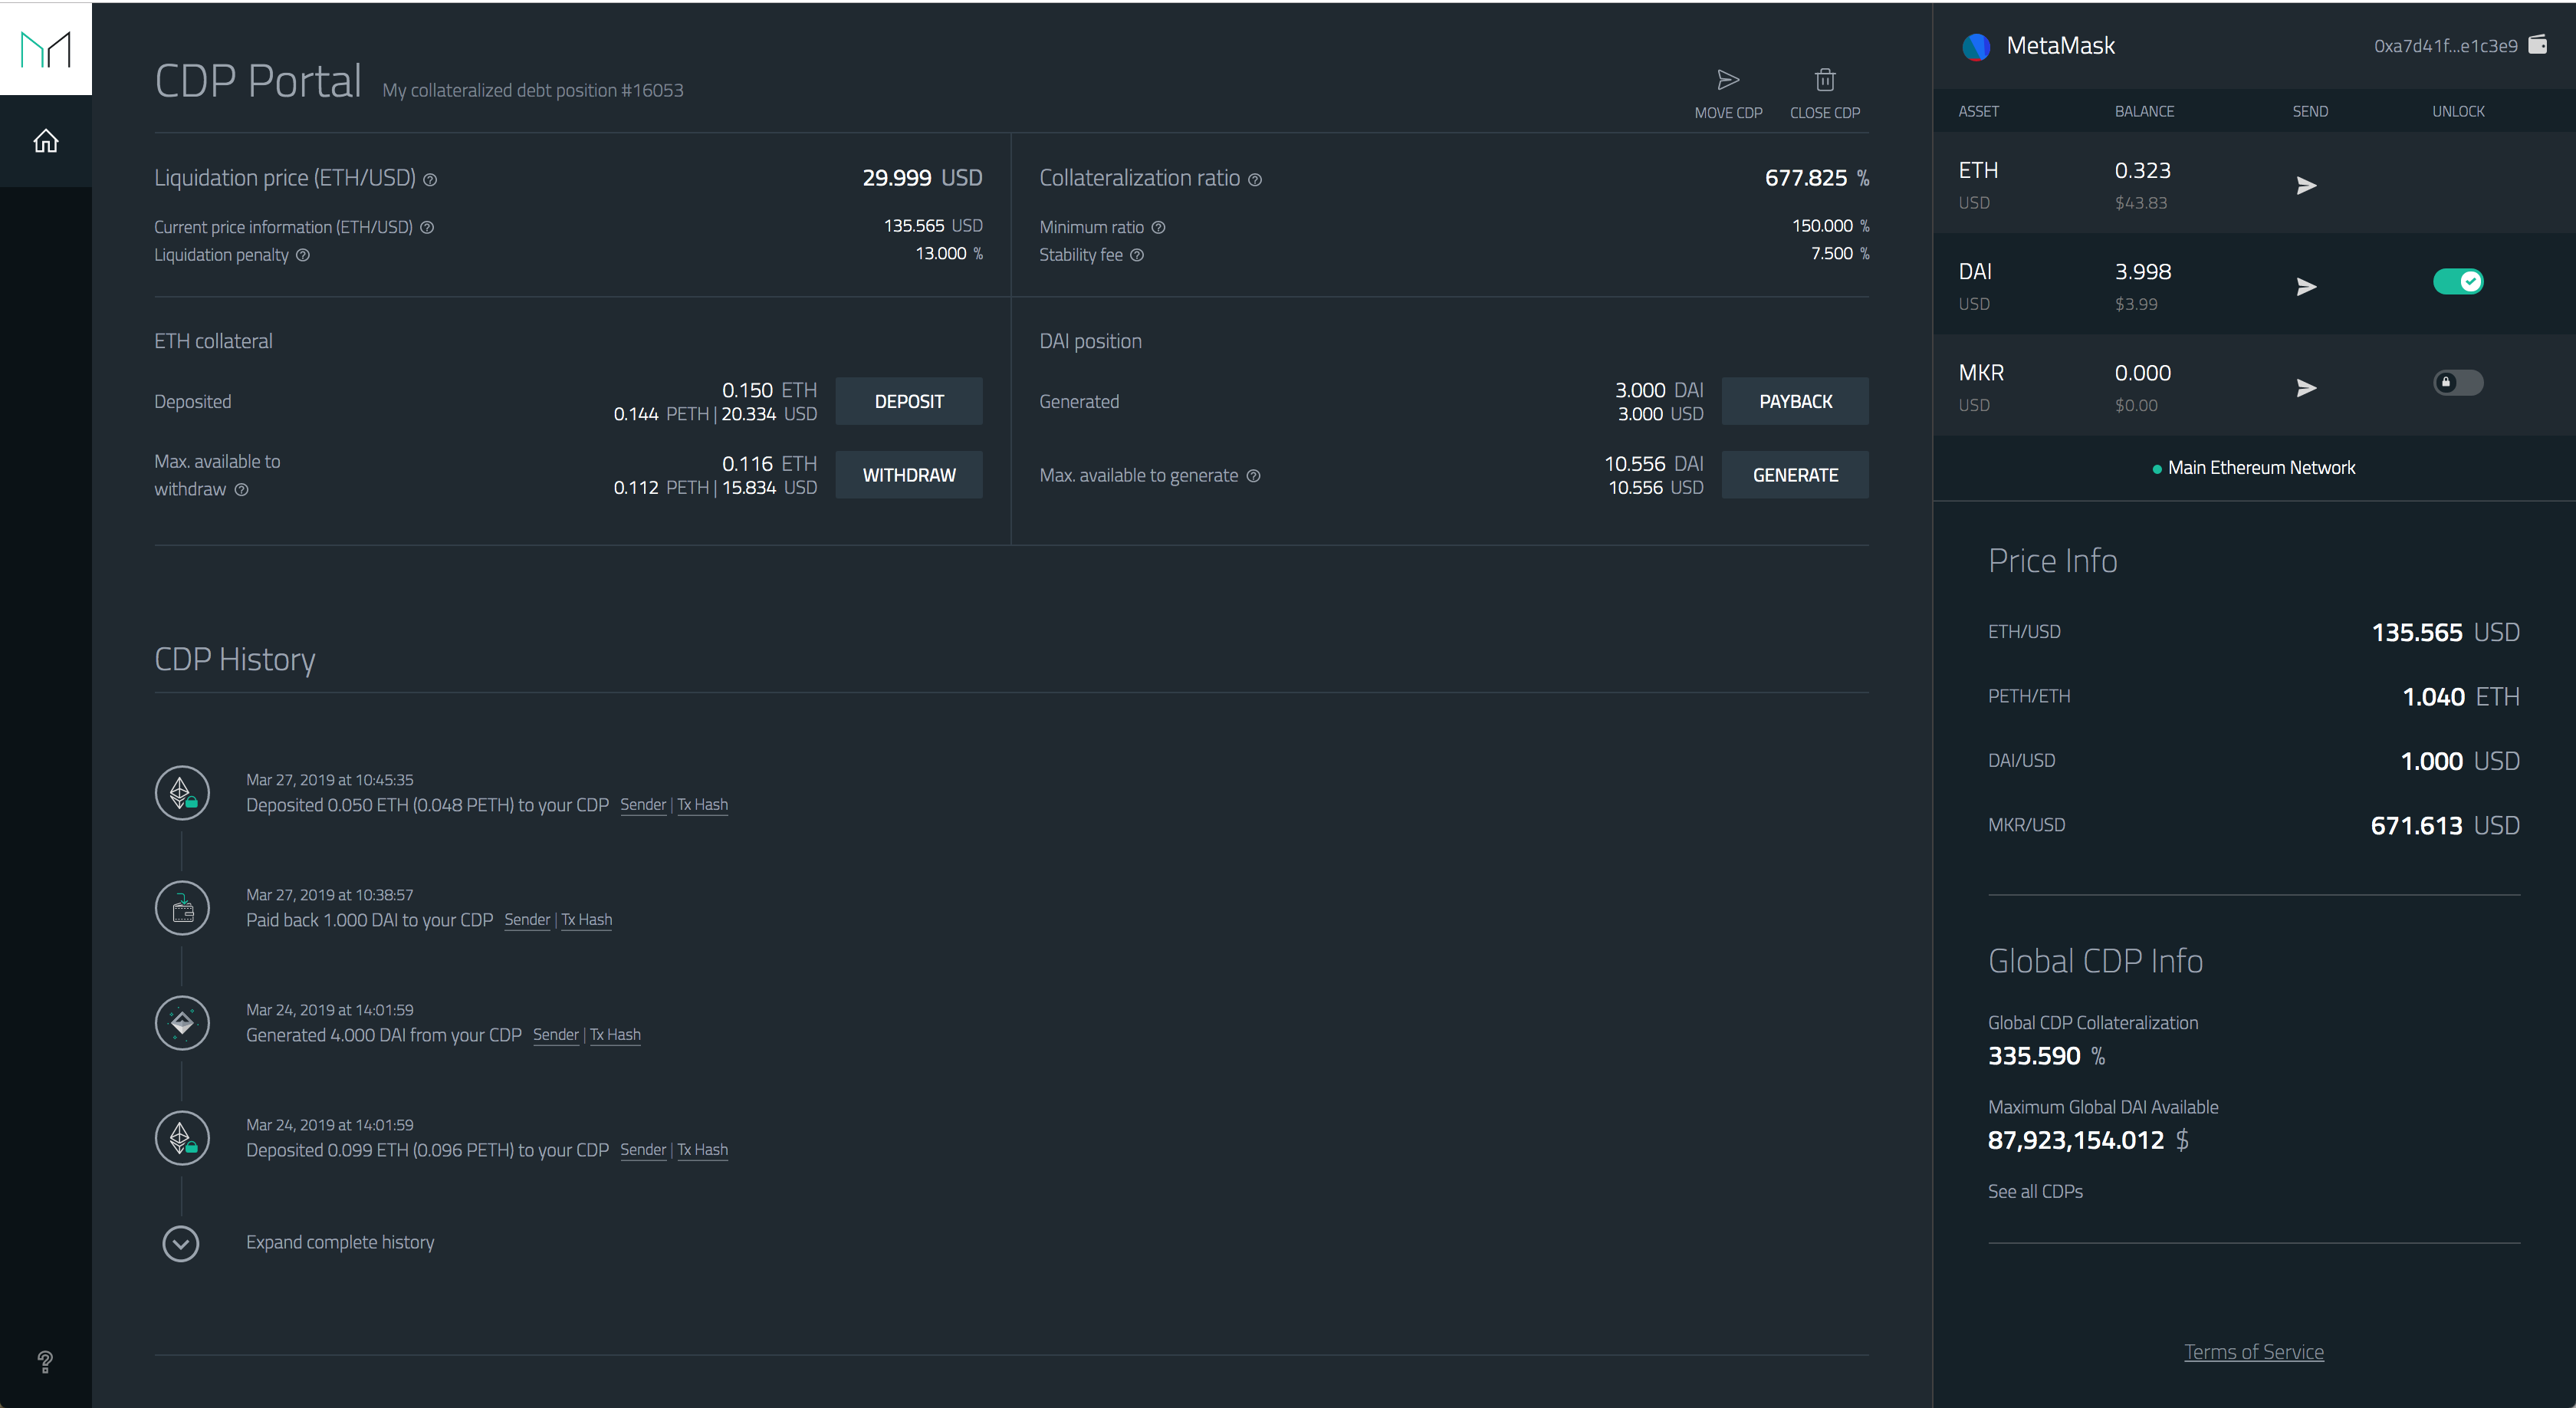This screenshot has height=1408, width=2576.
Task: Click the 677.825 % collateralization value
Action: [x=1816, y=178]
